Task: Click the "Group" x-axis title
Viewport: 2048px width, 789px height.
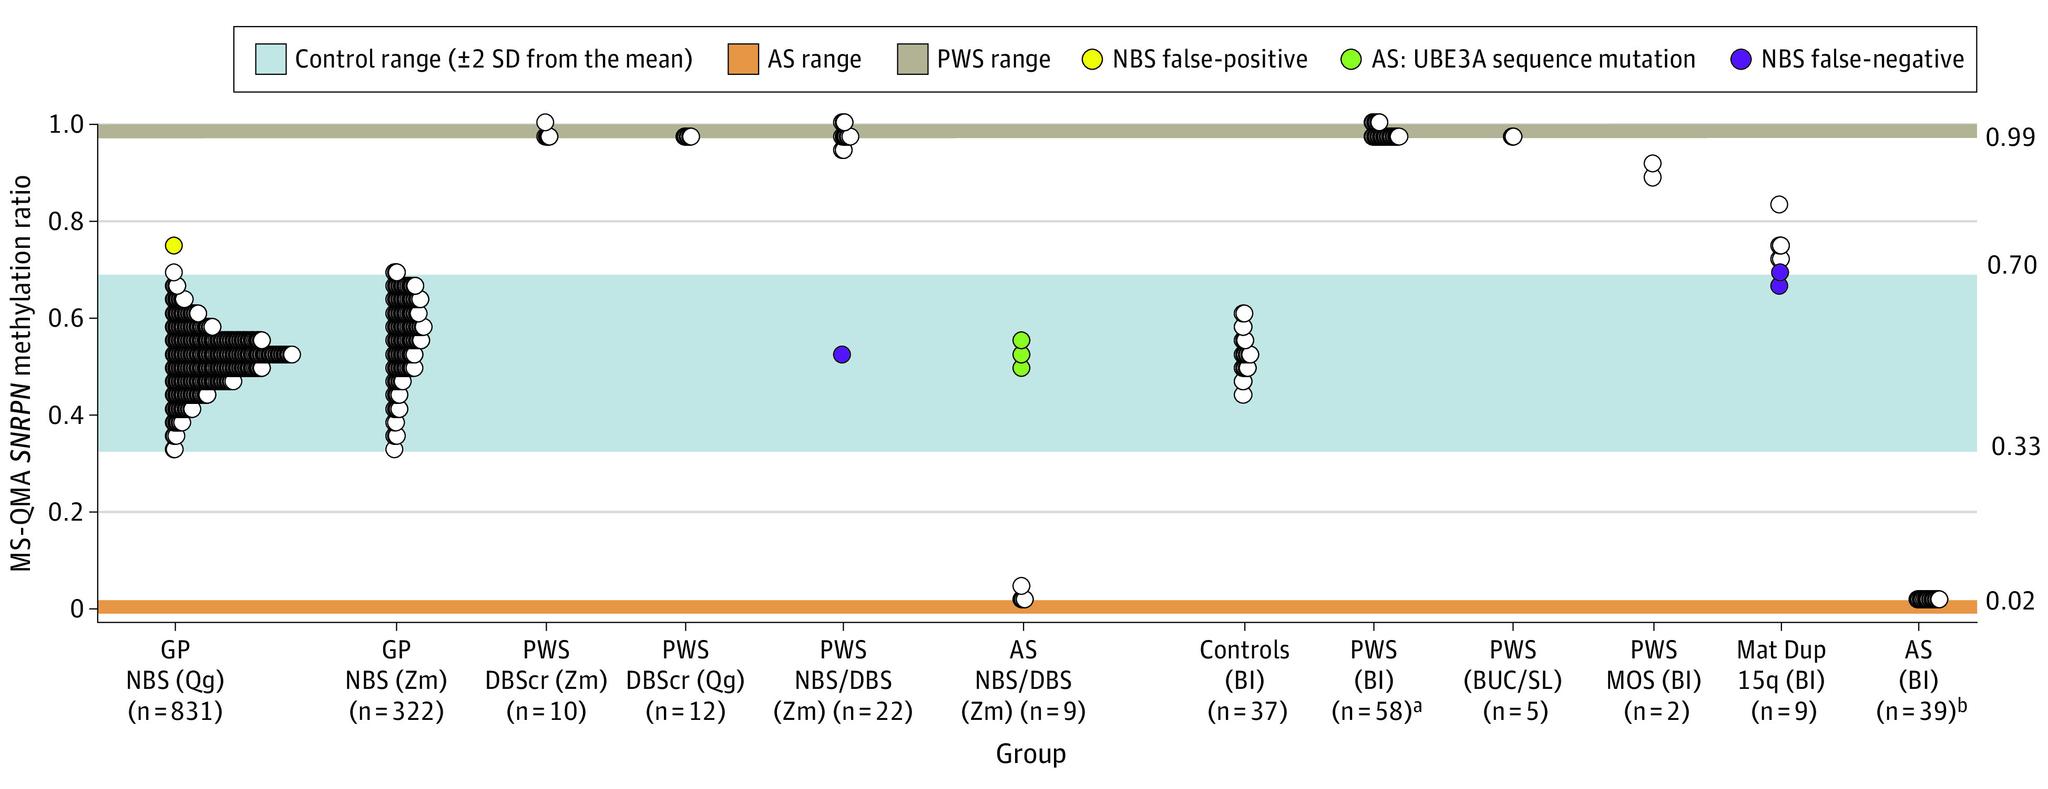Action: coord(1031,754)
